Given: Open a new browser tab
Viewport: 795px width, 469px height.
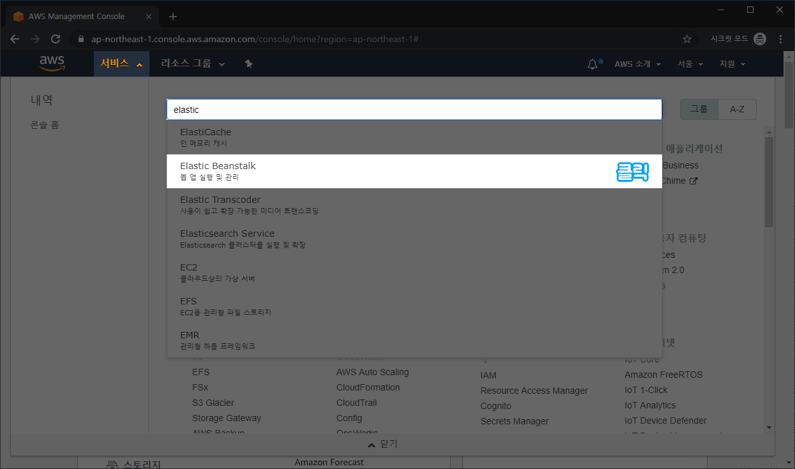Looking at the screenshot, I should coord(173,17).
